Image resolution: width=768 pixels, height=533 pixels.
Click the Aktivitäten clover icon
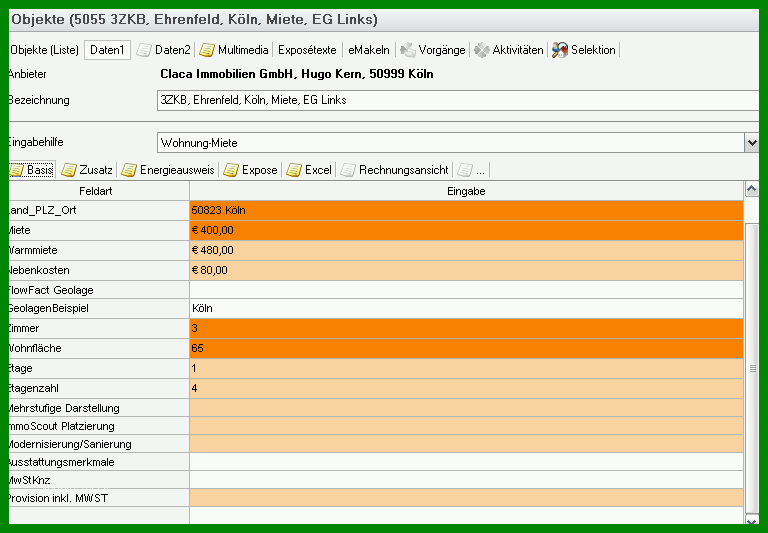coord(481,50)
